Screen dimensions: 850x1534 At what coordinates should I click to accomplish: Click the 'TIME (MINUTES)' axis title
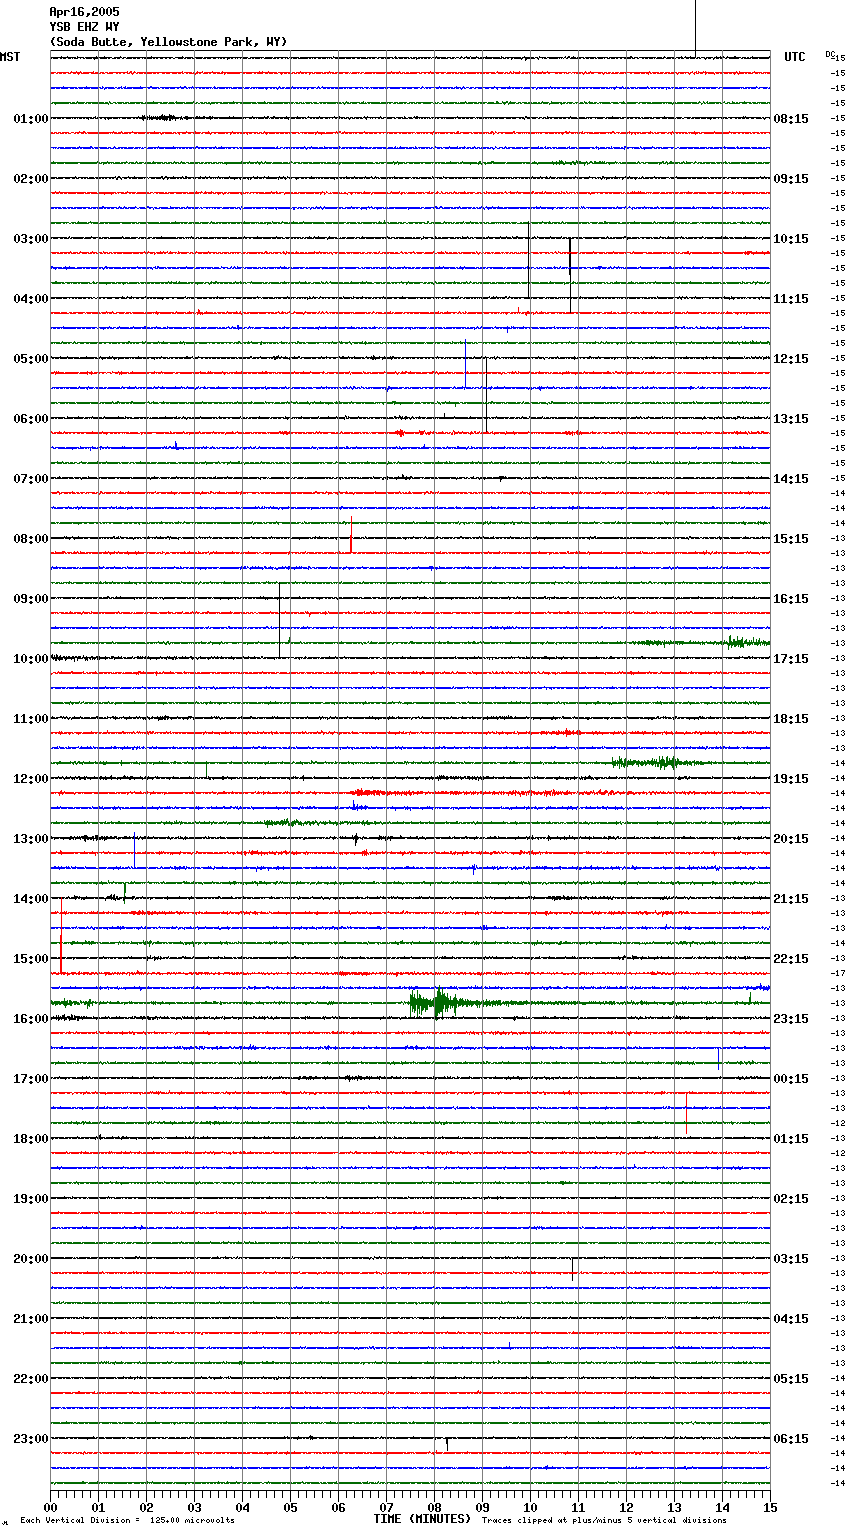pyautogui.click(x=422, y=1519)
